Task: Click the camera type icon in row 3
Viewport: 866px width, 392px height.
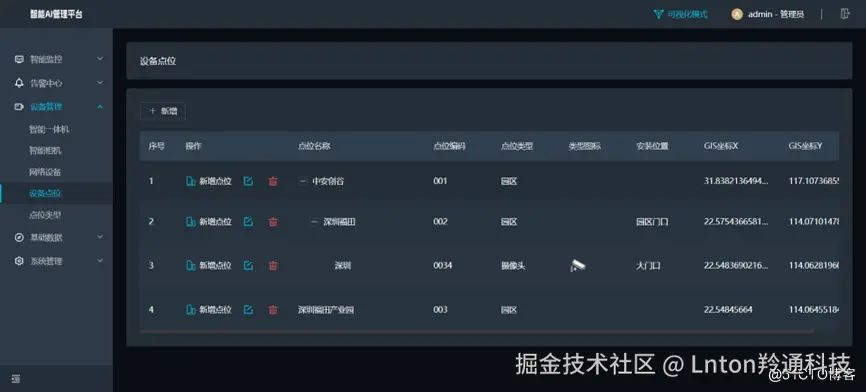Action: click(577, 266)
